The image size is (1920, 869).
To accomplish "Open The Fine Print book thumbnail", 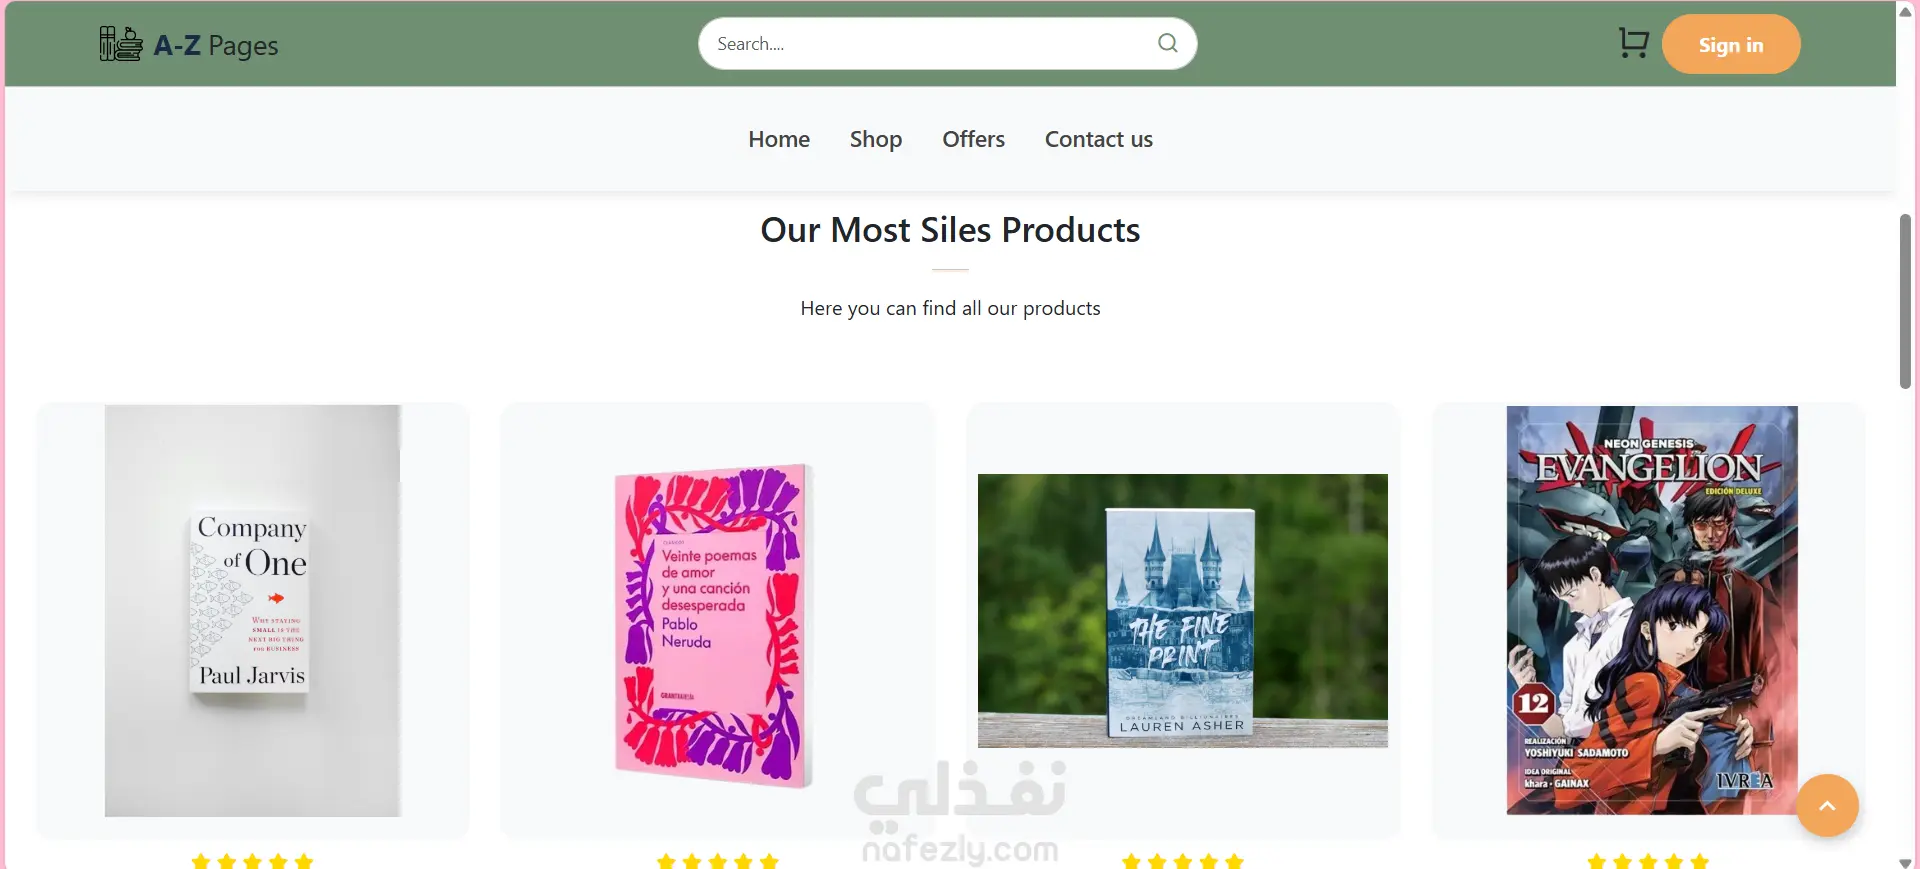I will point(1183,611).
